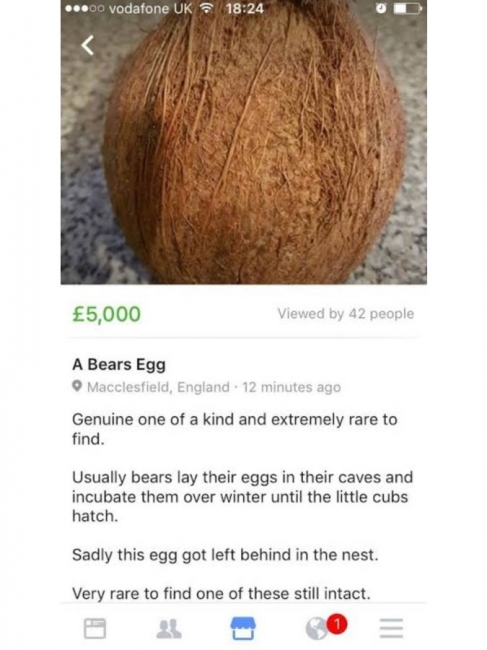Open the Macclesfield, England location link
The image size is (487, 650).
[x=158, y=387]
